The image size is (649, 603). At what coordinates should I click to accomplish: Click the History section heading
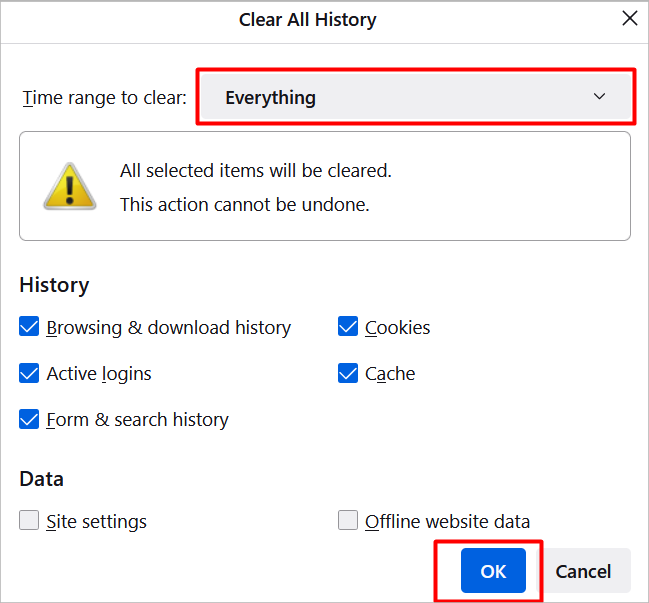pyautogui.click(x=54, y=285)
